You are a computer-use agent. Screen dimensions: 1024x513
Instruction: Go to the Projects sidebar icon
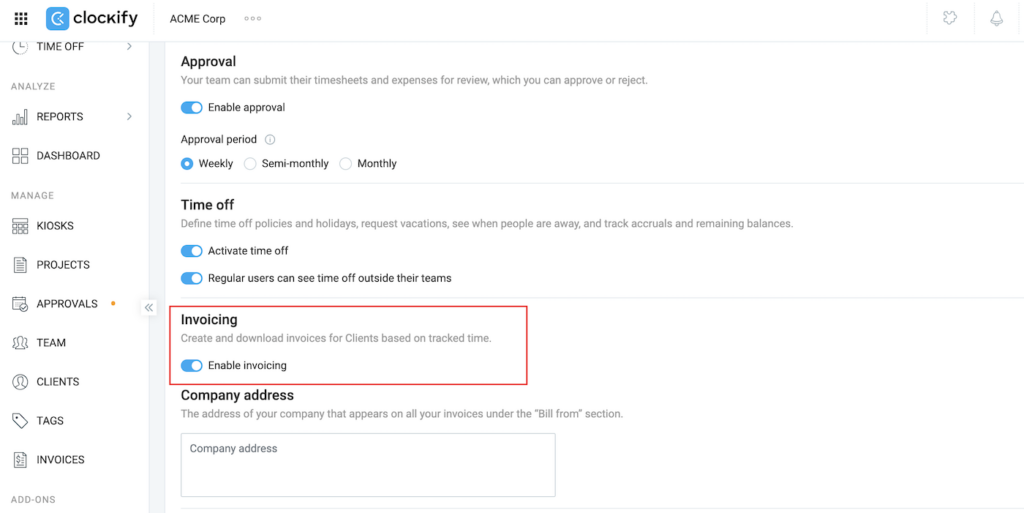click(x=20, y=265)
